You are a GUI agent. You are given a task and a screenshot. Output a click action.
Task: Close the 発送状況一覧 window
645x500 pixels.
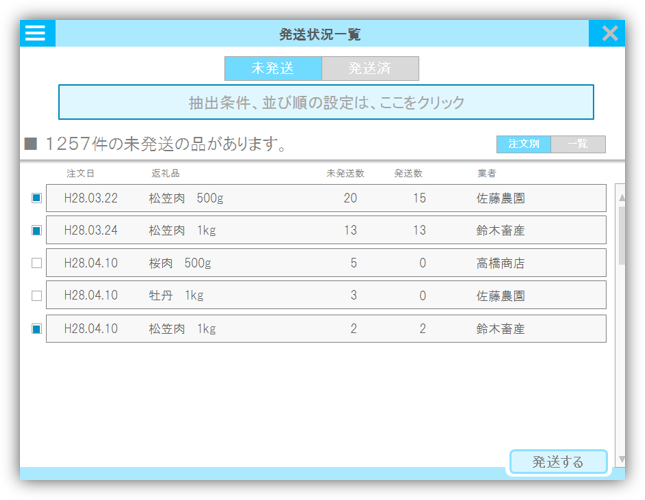point(608,33)
